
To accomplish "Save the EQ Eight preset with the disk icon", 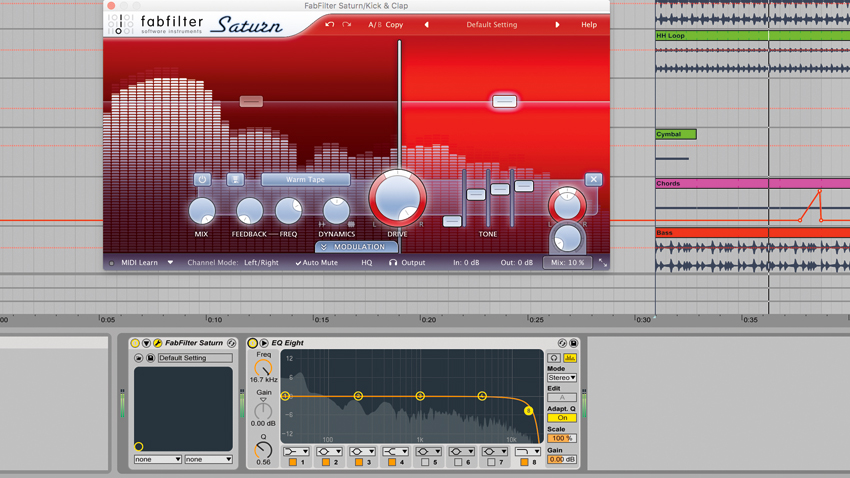I will point(574,343).
